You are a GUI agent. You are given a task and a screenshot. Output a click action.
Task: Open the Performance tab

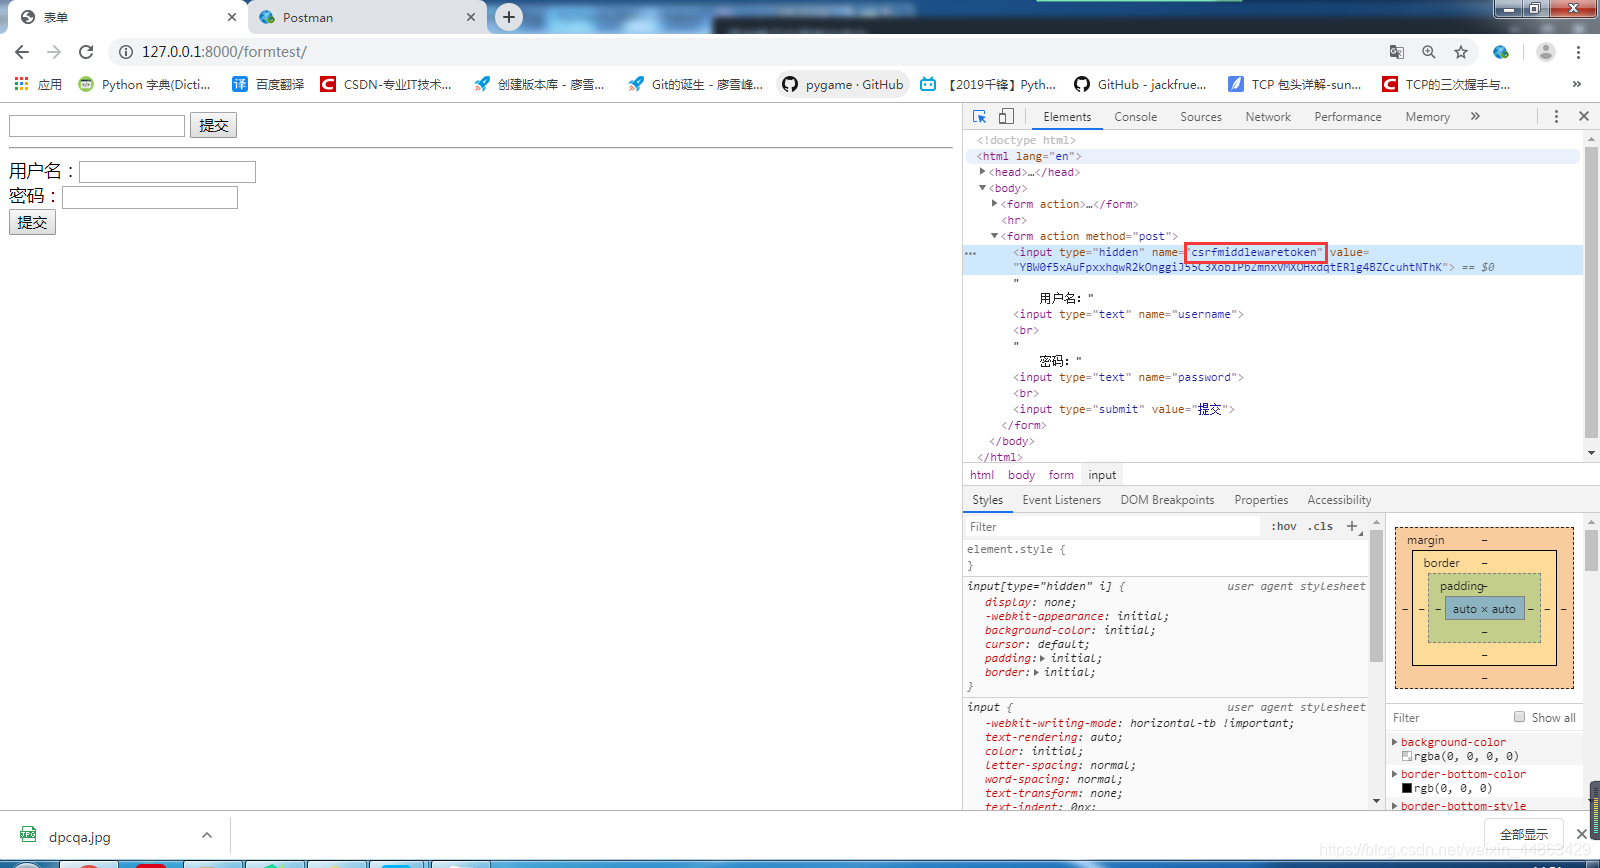1348,117
